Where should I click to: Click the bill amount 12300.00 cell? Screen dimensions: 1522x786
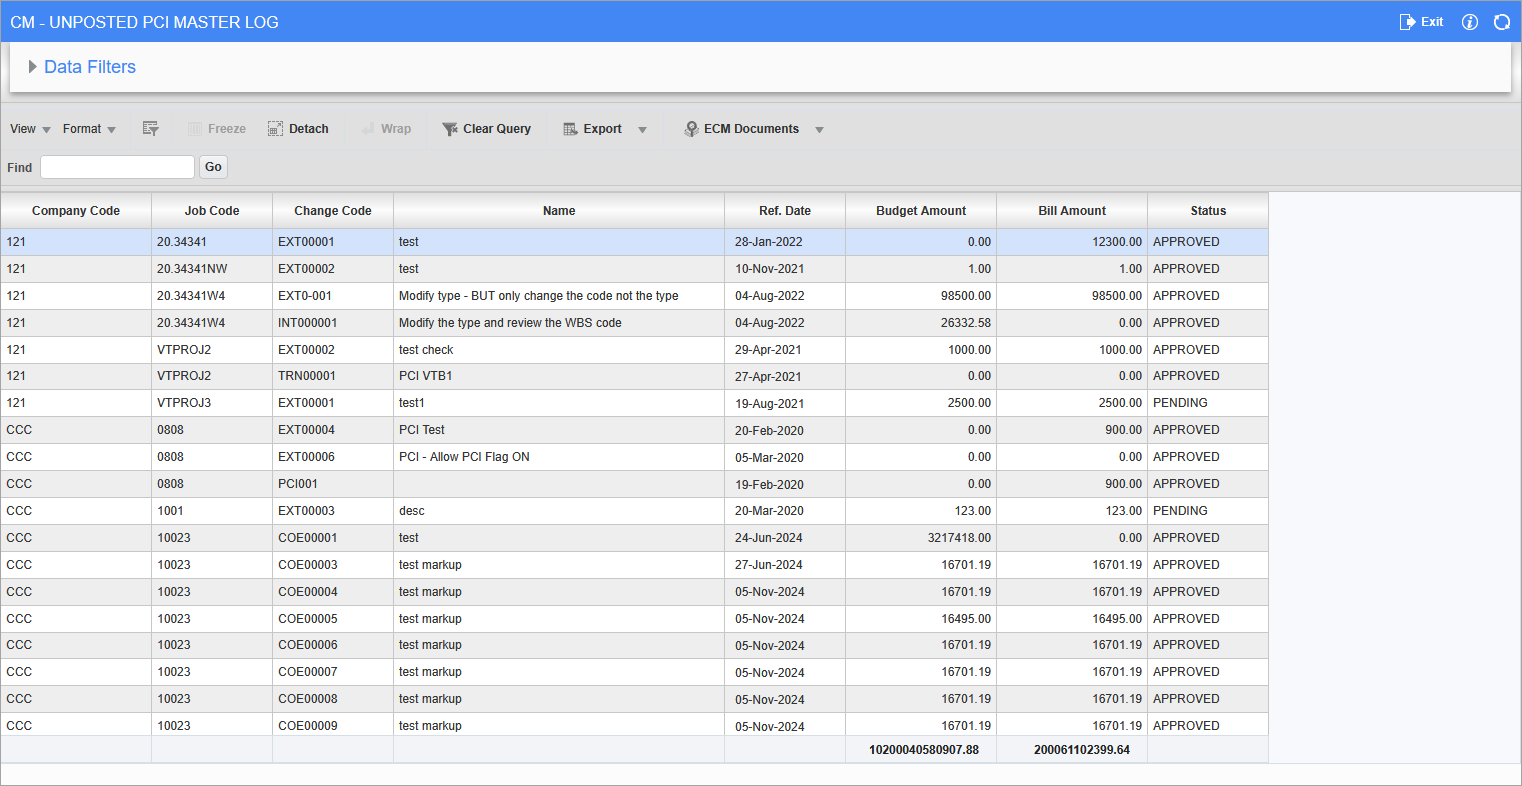[1072, 242]
